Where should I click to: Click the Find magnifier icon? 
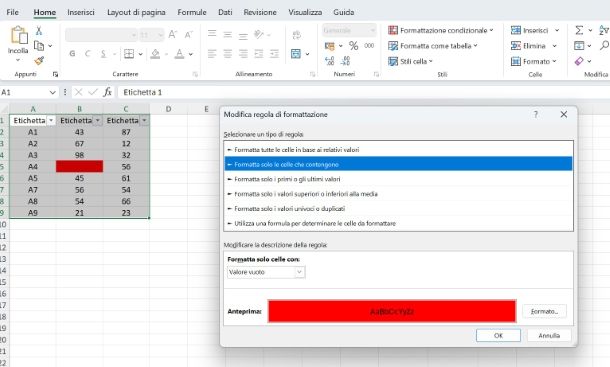(605, 46)
